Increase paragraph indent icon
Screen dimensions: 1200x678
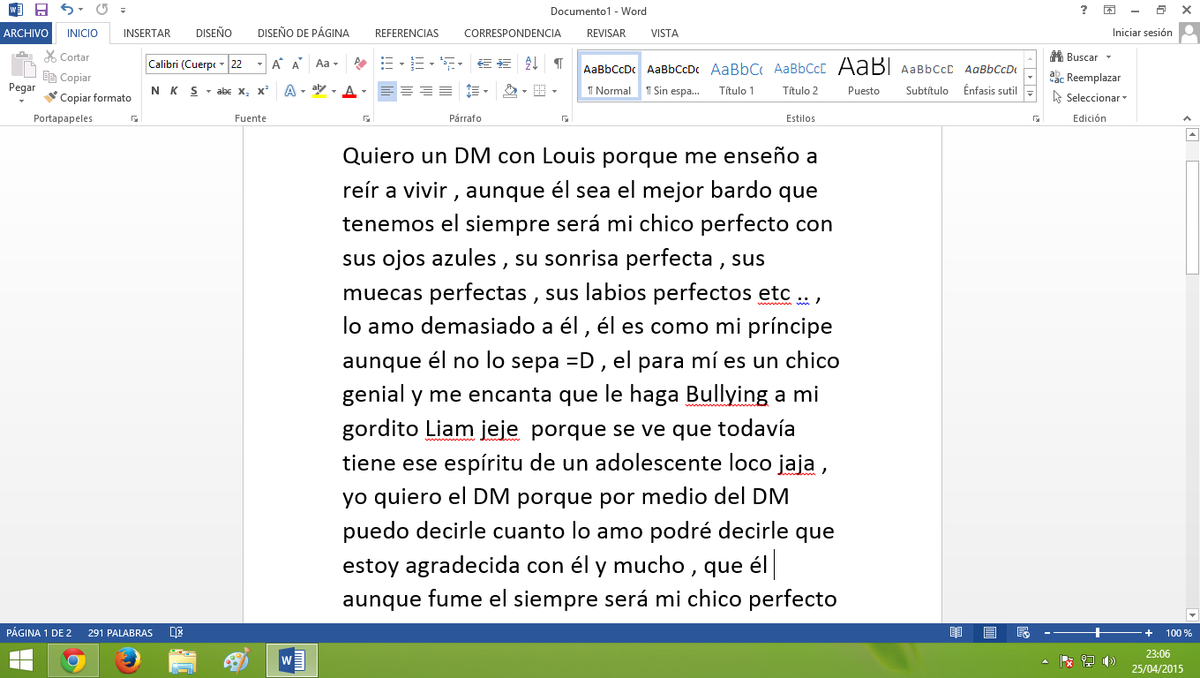pos(505,63)
